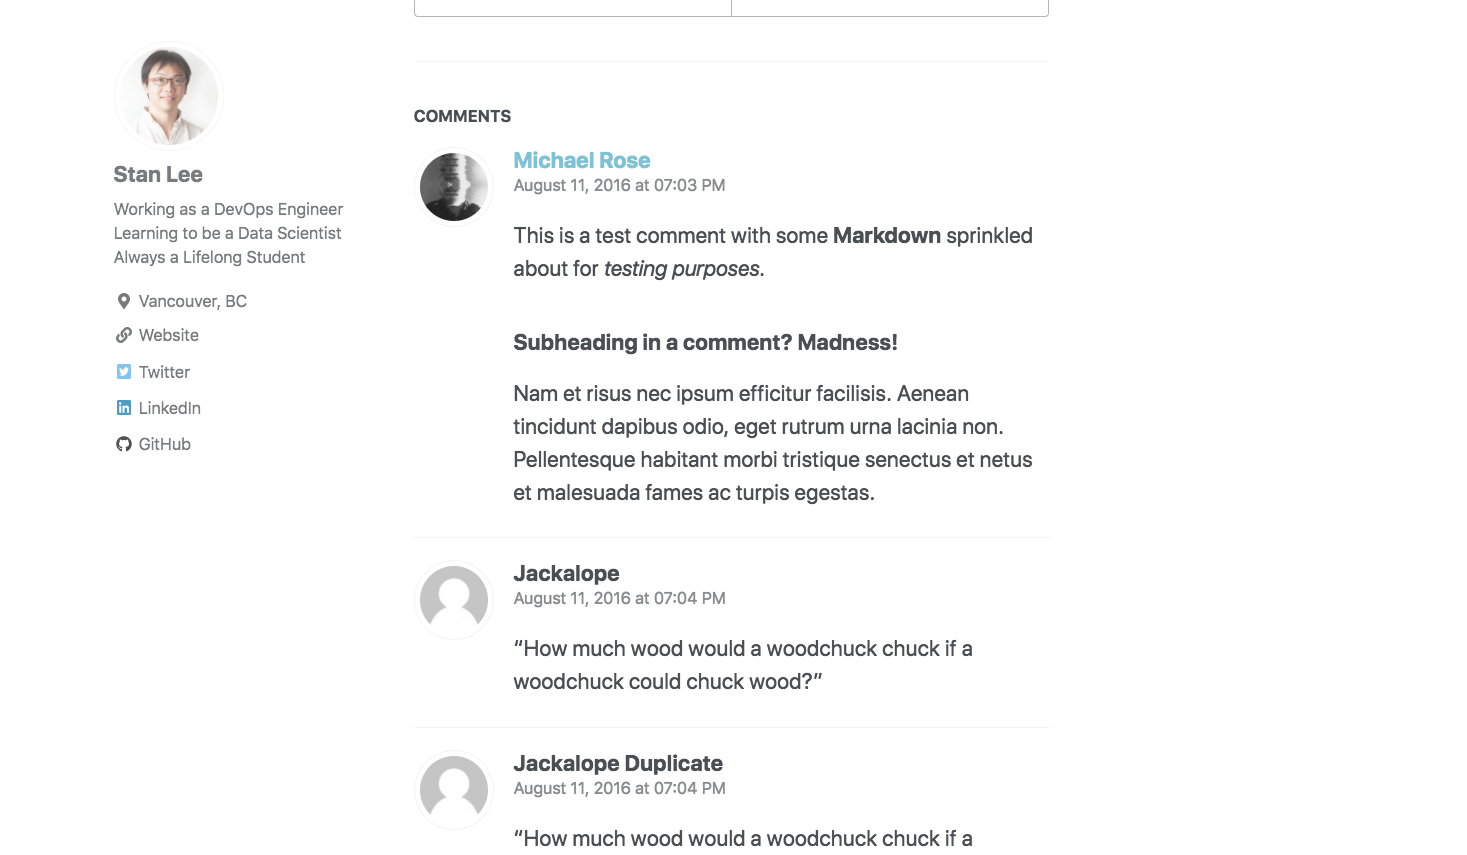The height and width of the screenshot is (855, 1467).
Task: Click inside the right form field above comments
Action: click(x=890, y=7)
